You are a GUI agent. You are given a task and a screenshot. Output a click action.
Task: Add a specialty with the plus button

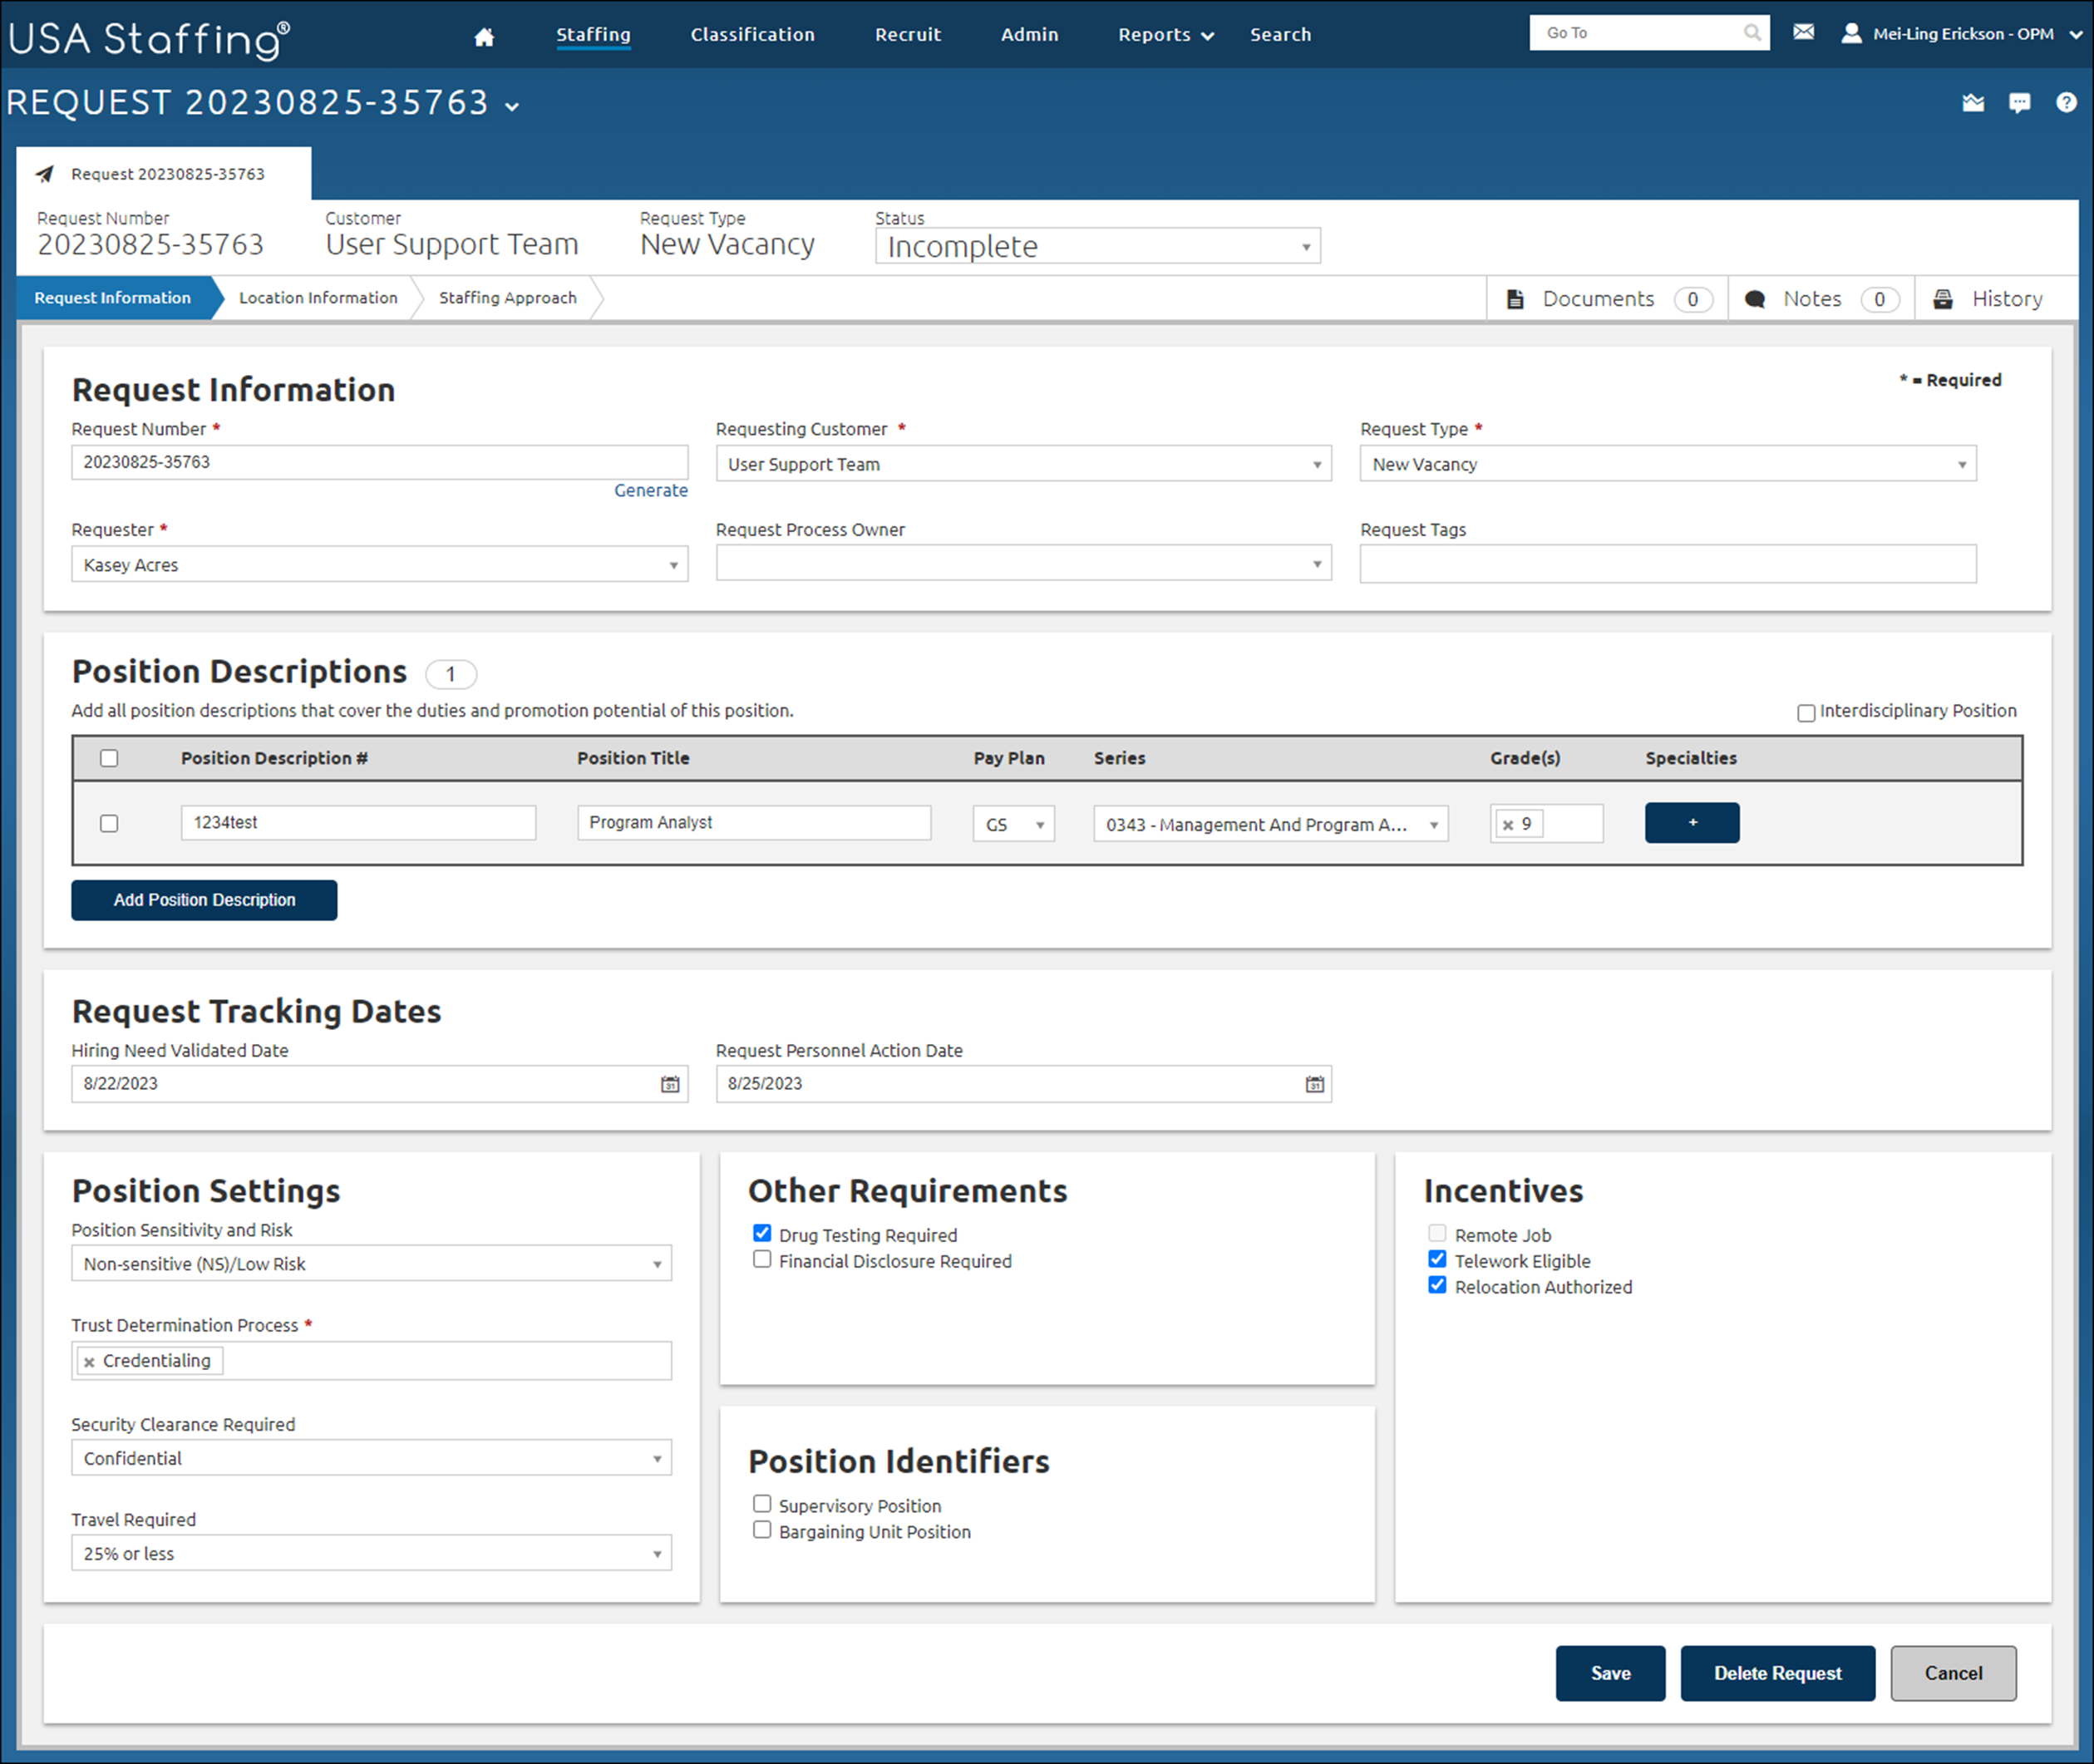(x=1692, y=823)
